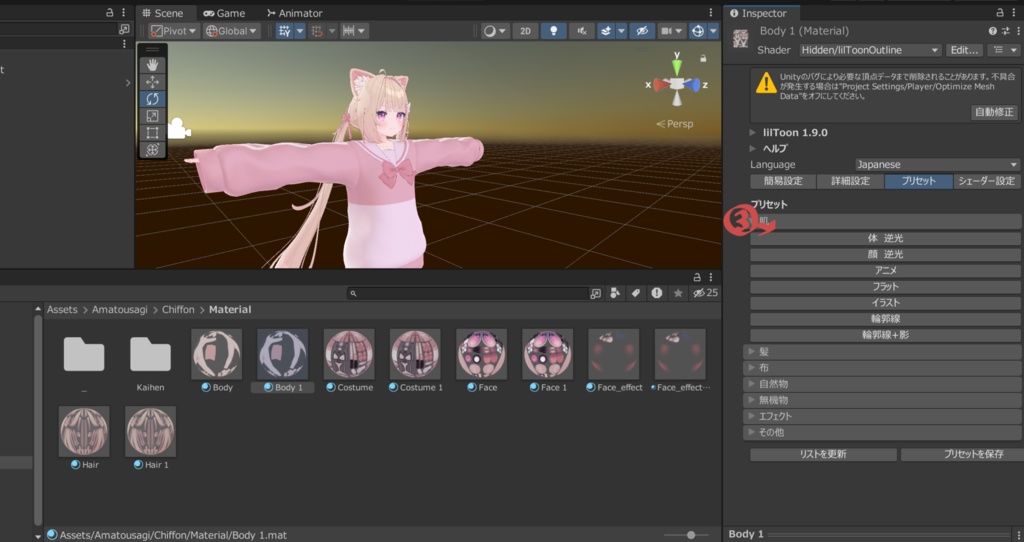Adjust Project thumbnail size slider

coord(690,535)
